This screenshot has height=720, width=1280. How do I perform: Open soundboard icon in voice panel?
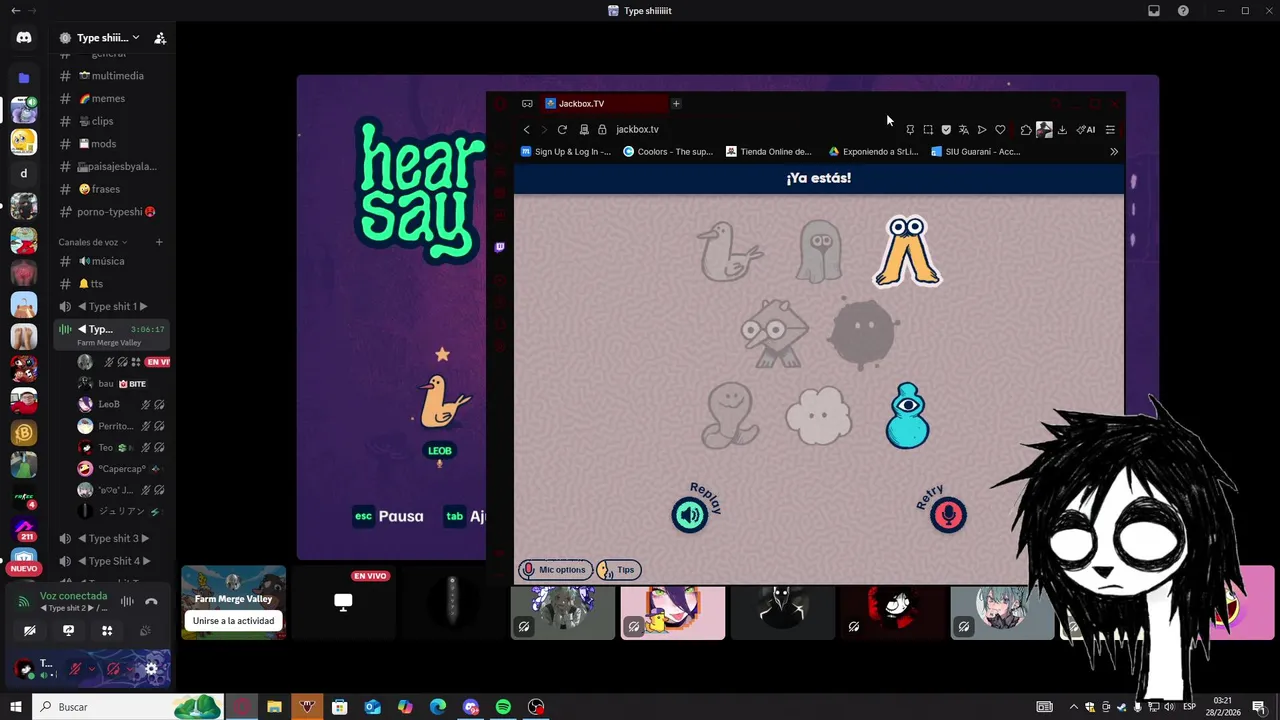[x=146, y=630]
